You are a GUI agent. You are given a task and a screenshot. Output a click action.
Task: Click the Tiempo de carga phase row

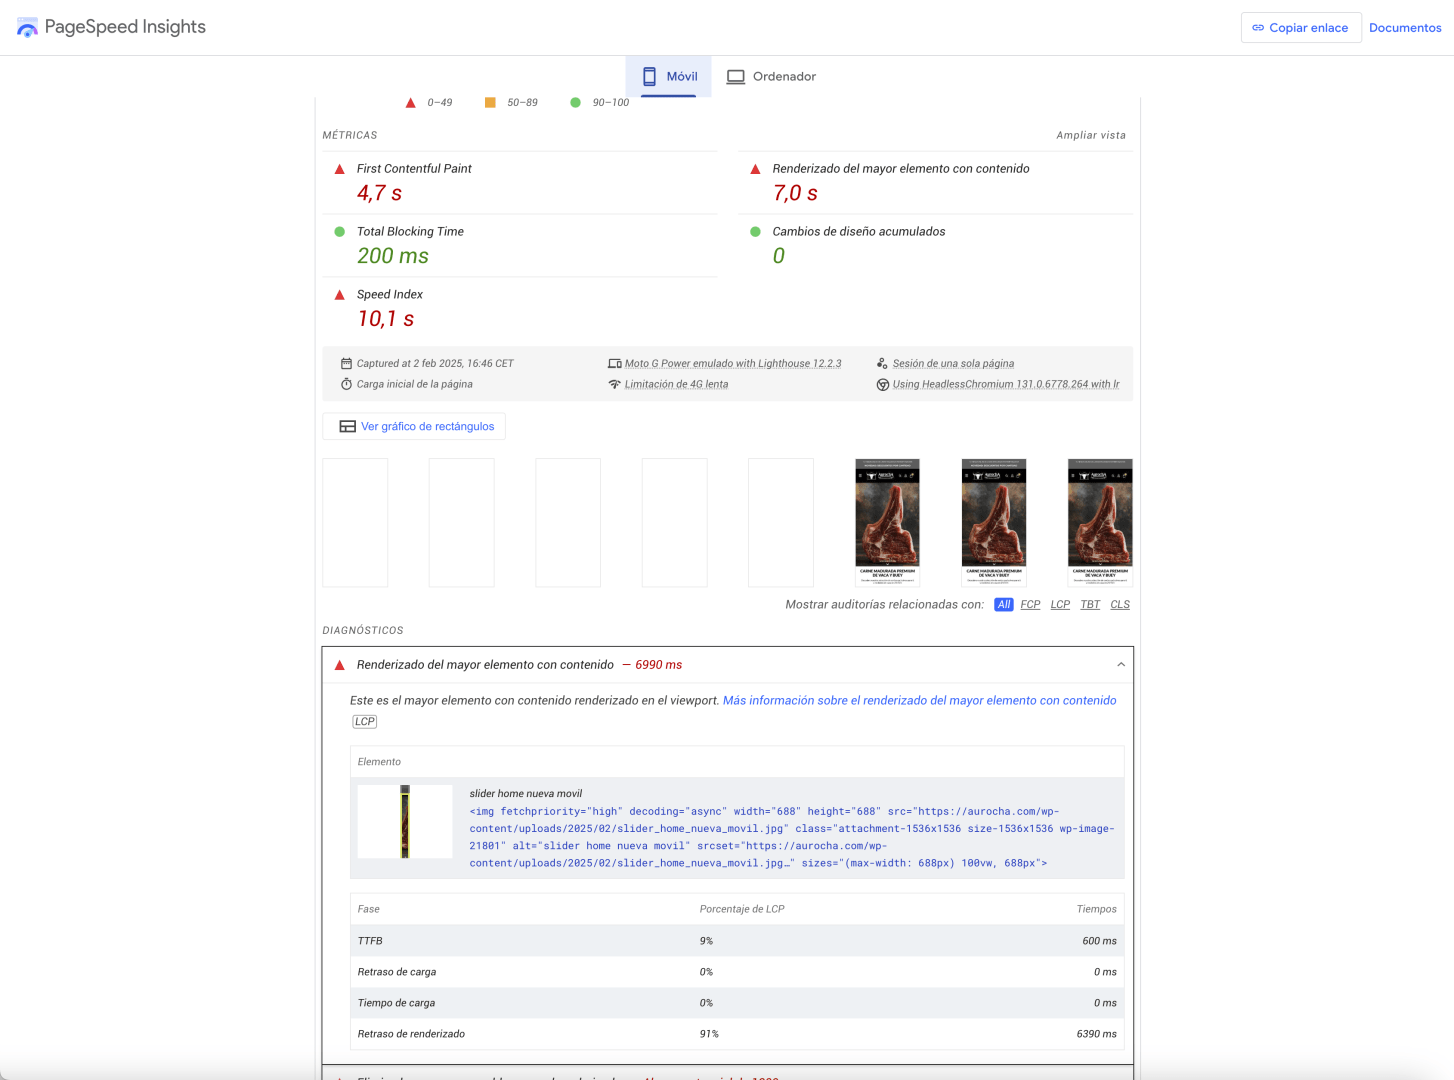coord(737,1003)
